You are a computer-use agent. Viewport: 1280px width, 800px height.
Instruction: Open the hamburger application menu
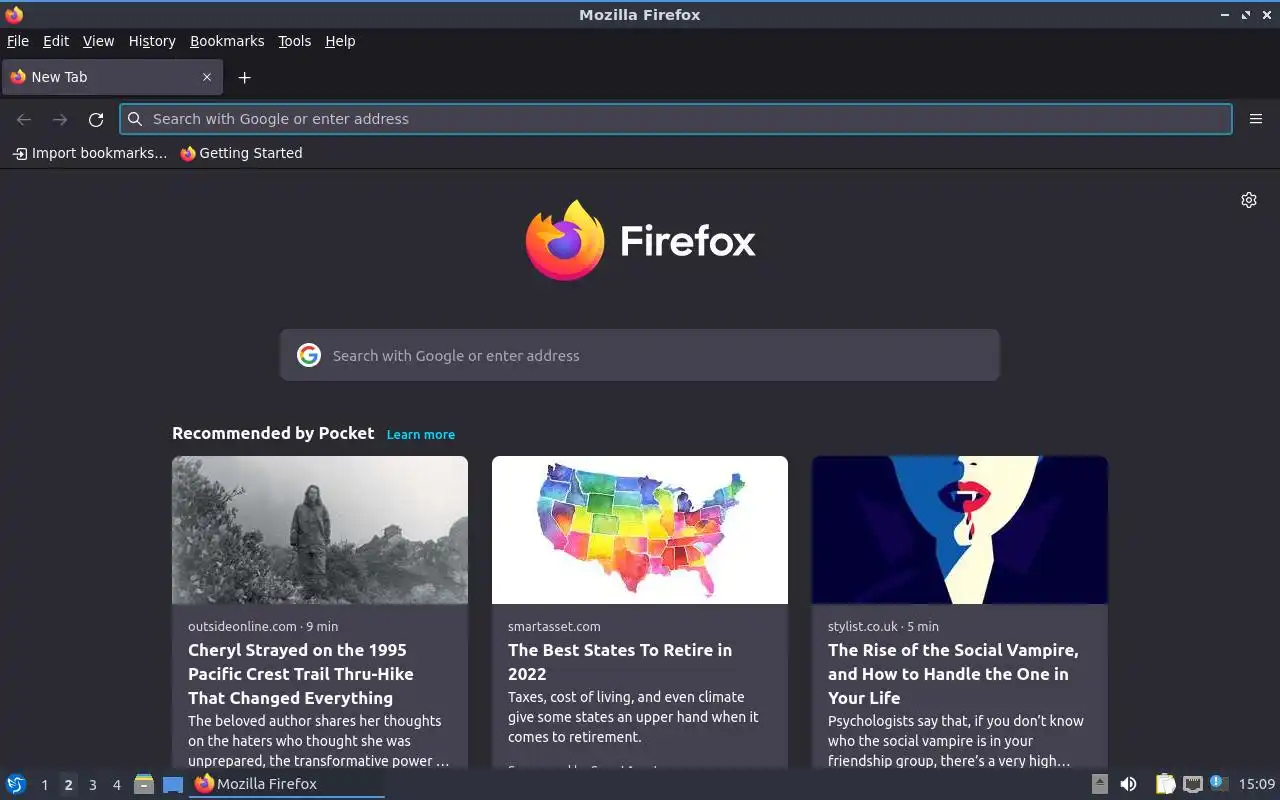tap(1256, 119)
